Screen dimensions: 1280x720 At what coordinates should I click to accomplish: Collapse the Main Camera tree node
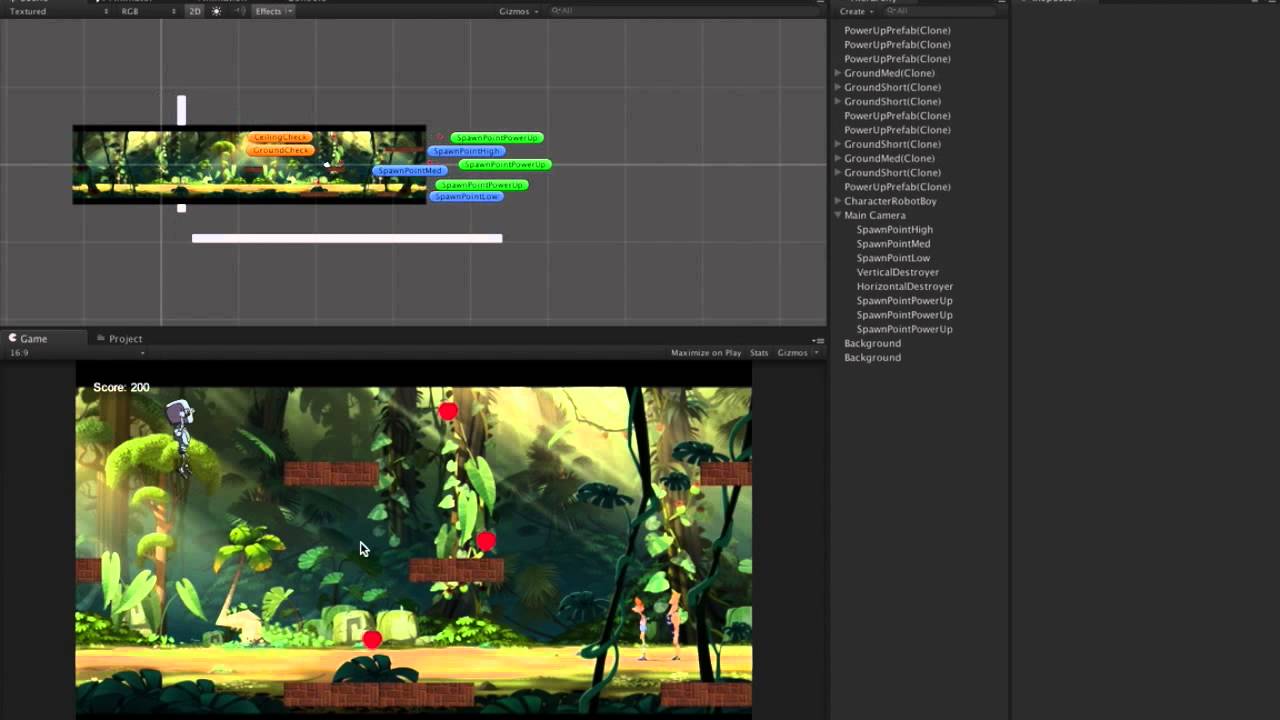tap(838, 215)
